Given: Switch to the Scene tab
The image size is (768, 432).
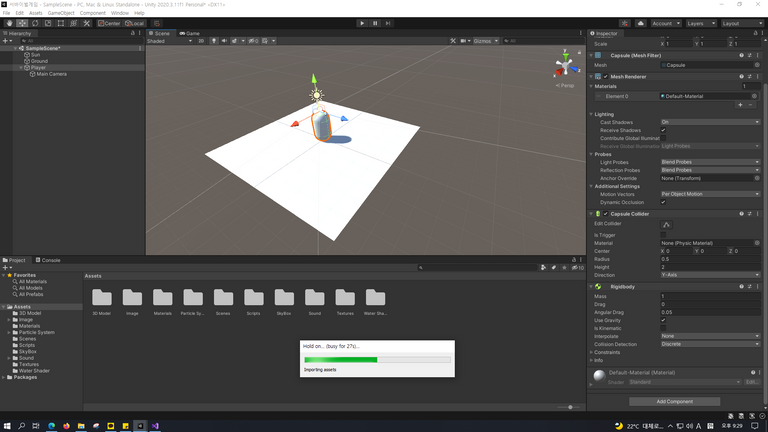Looking at the screenshot, I should 160,33.
